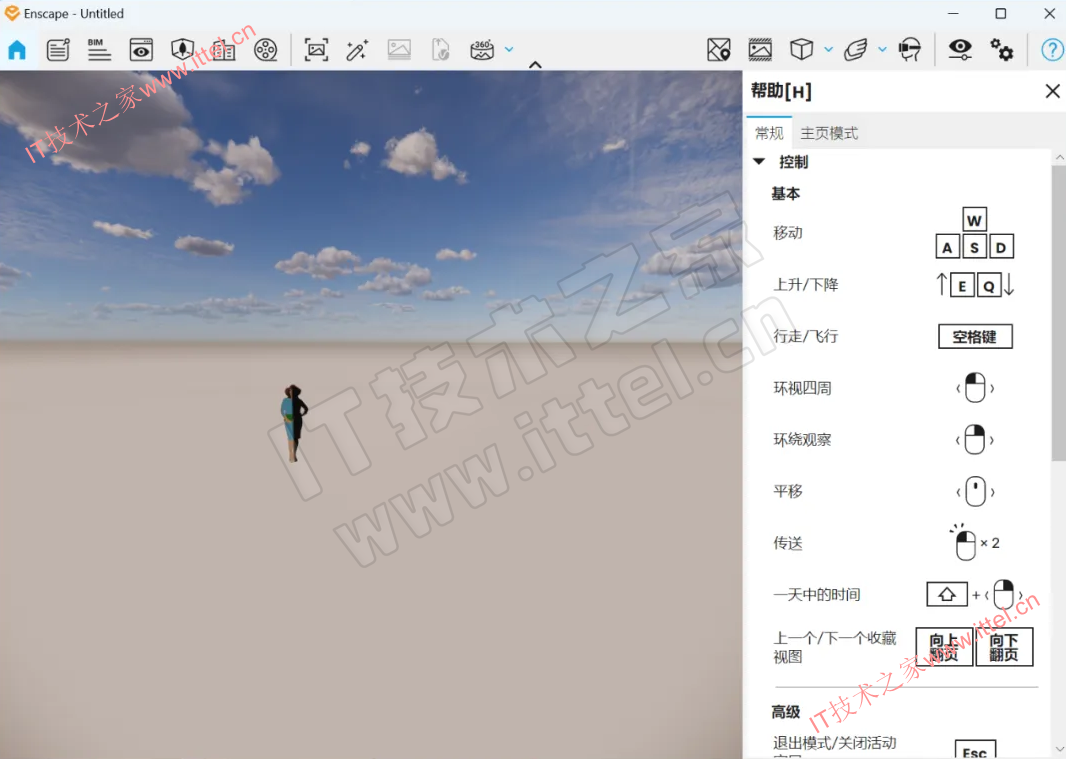Click the 平移 label
Image resolution: width=1066 pixels, height=759 pixels.
(x=788, y=491)
